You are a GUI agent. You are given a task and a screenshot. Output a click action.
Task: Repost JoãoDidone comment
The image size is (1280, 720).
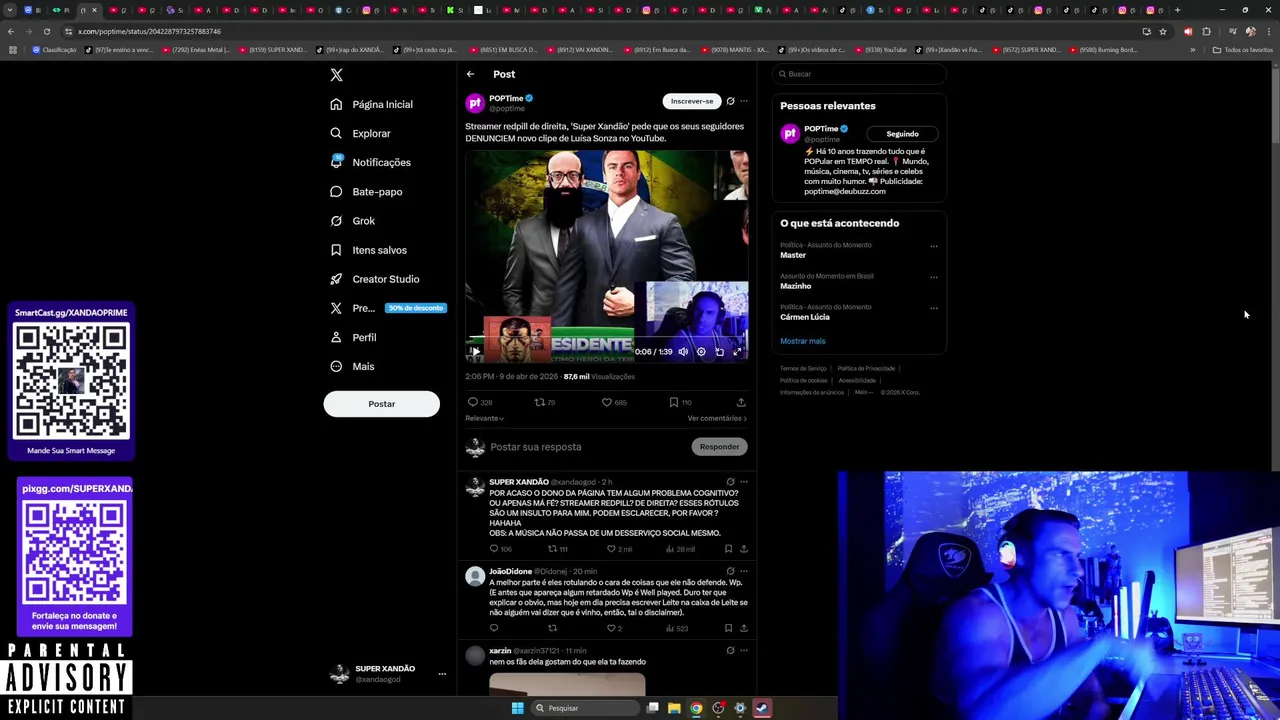pyautogui.click(x=552, y=628)
